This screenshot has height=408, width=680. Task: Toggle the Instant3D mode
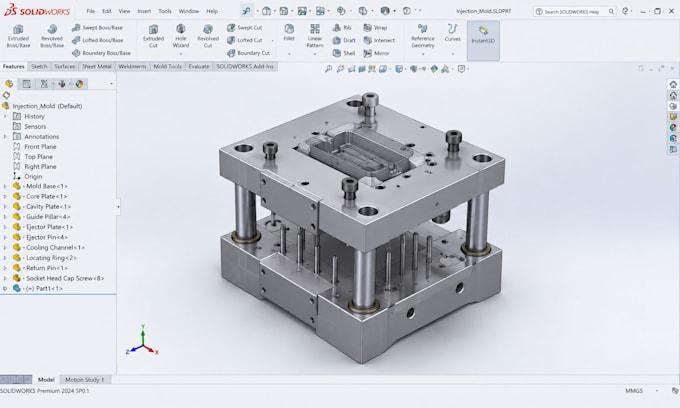[483, 36]
